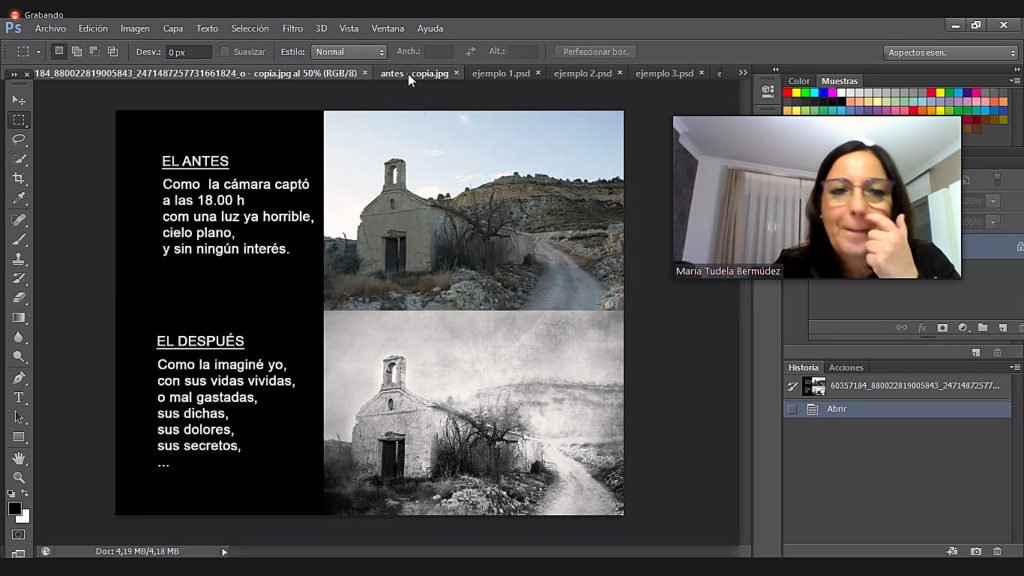This screenshot has width=1024, height=576.
Task: Open the Filtro menu
Action: (292, 29)
